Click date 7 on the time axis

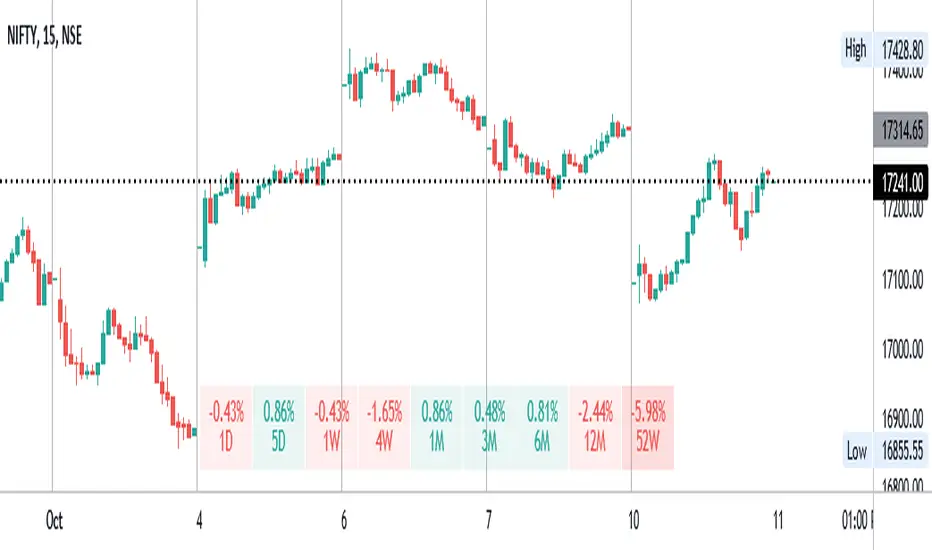[x=488, y=520]
